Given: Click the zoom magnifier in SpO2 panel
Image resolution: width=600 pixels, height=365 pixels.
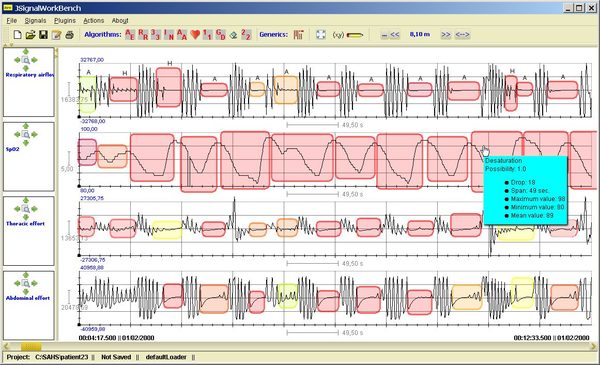Looking at the screenshot, I should [26, 134].
